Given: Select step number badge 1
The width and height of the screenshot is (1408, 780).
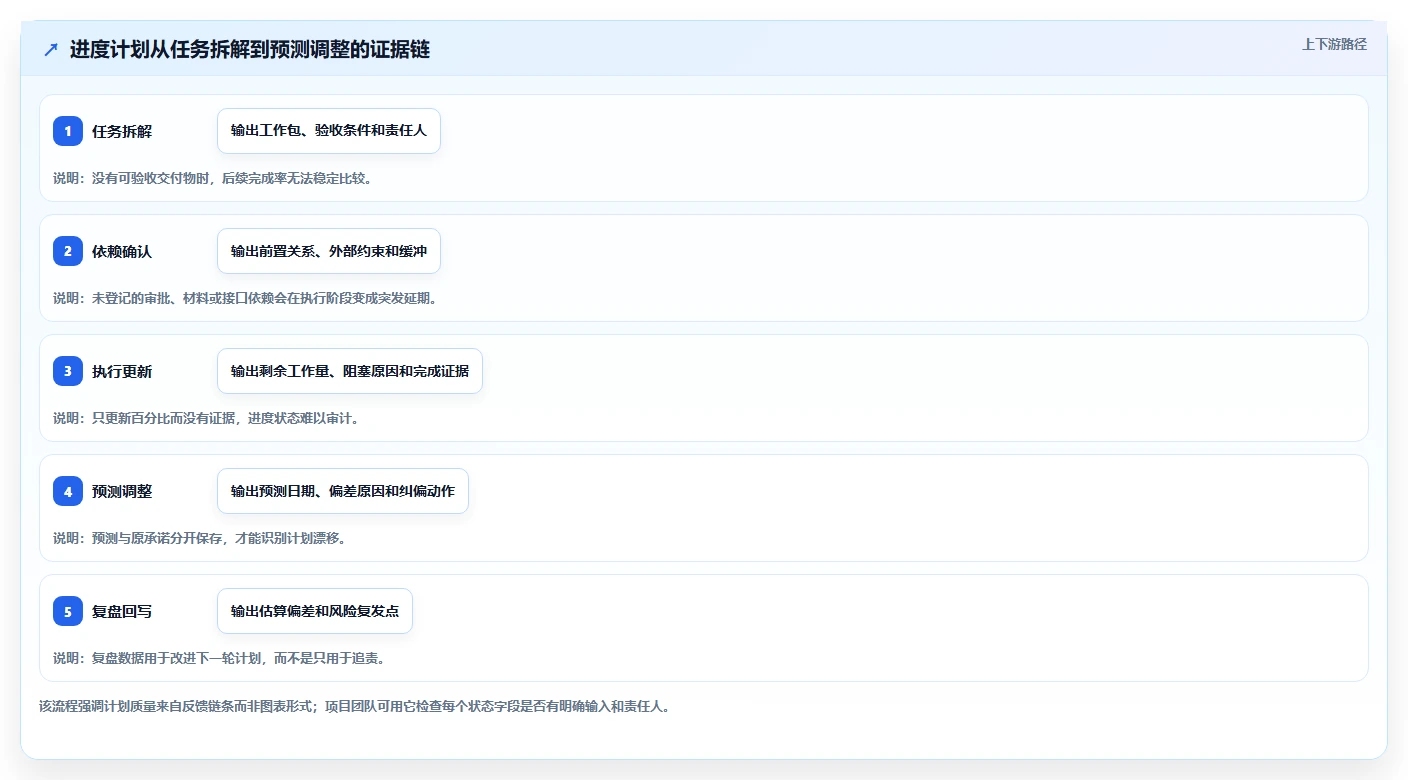Looking at the screenshot, I should 68,131.
